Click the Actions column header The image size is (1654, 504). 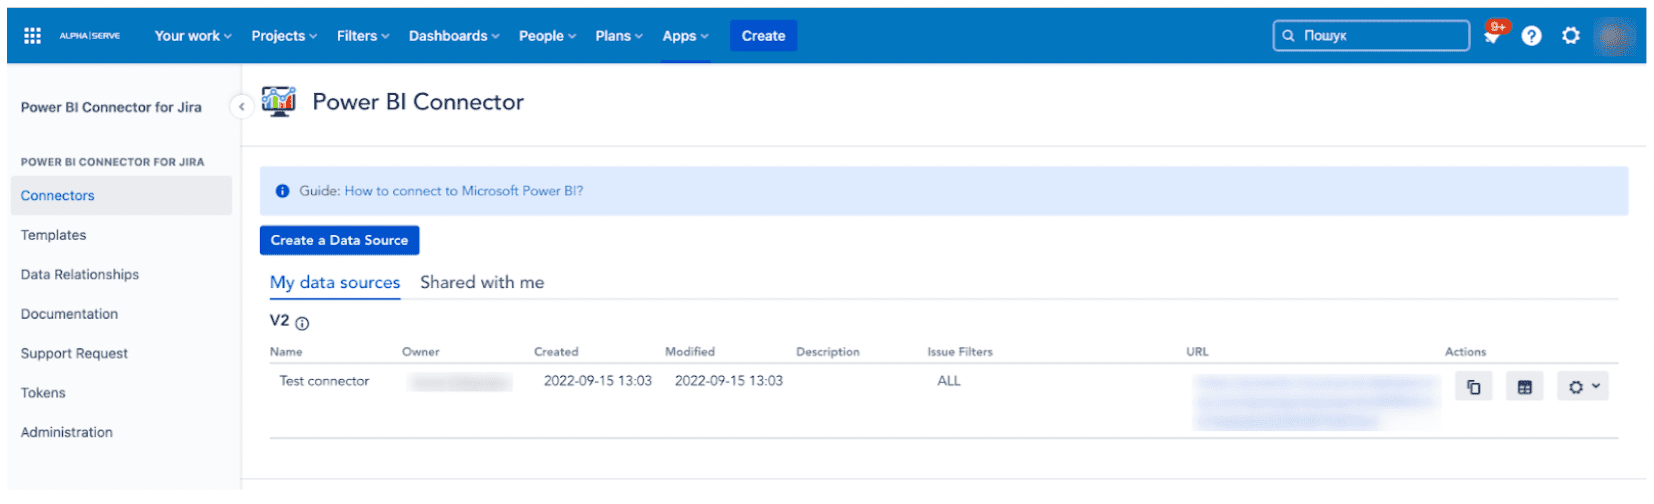click(1465, 352)
